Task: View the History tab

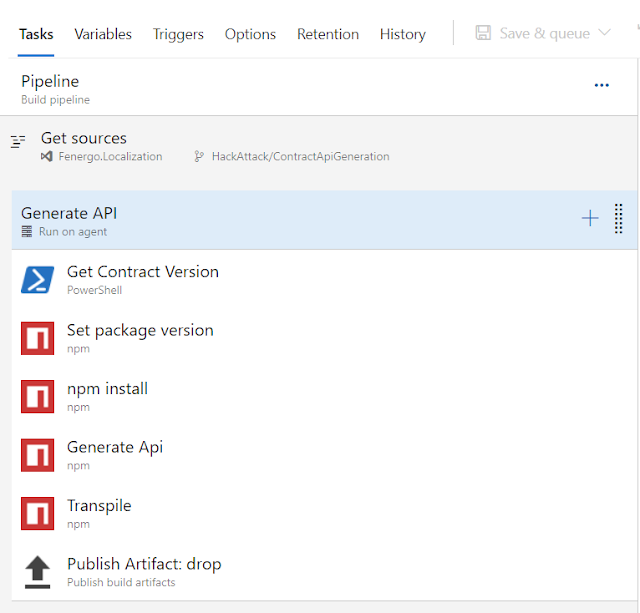Action: pos(402,34)
